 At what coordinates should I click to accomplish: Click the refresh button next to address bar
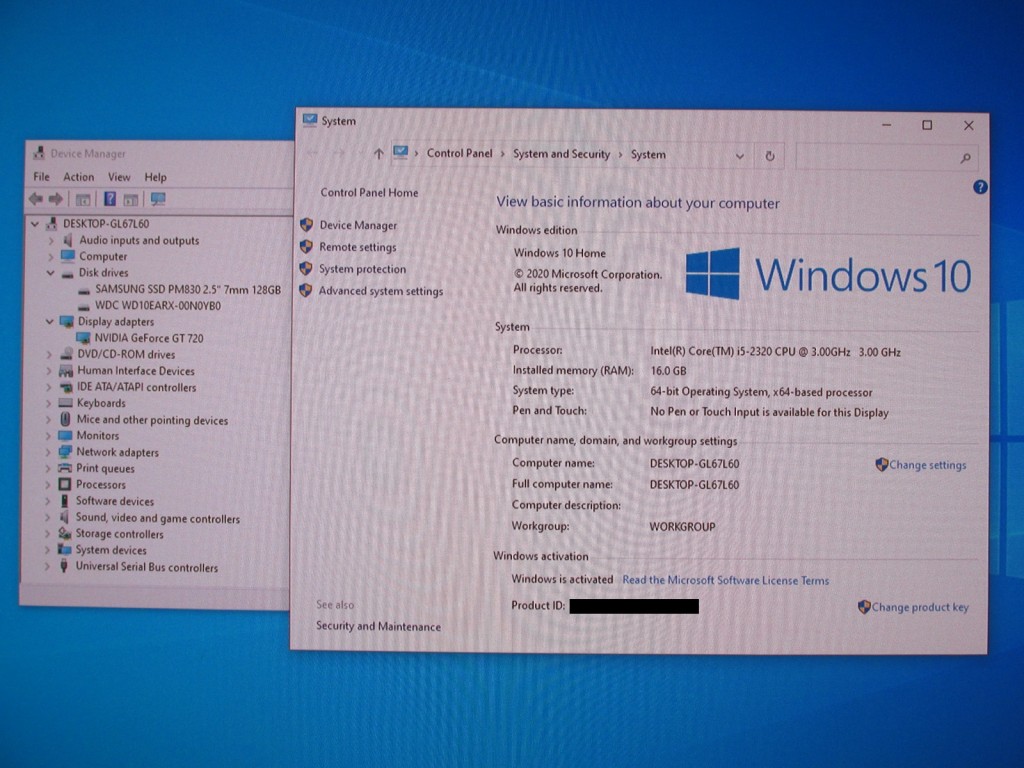click(x=770, y=156)
